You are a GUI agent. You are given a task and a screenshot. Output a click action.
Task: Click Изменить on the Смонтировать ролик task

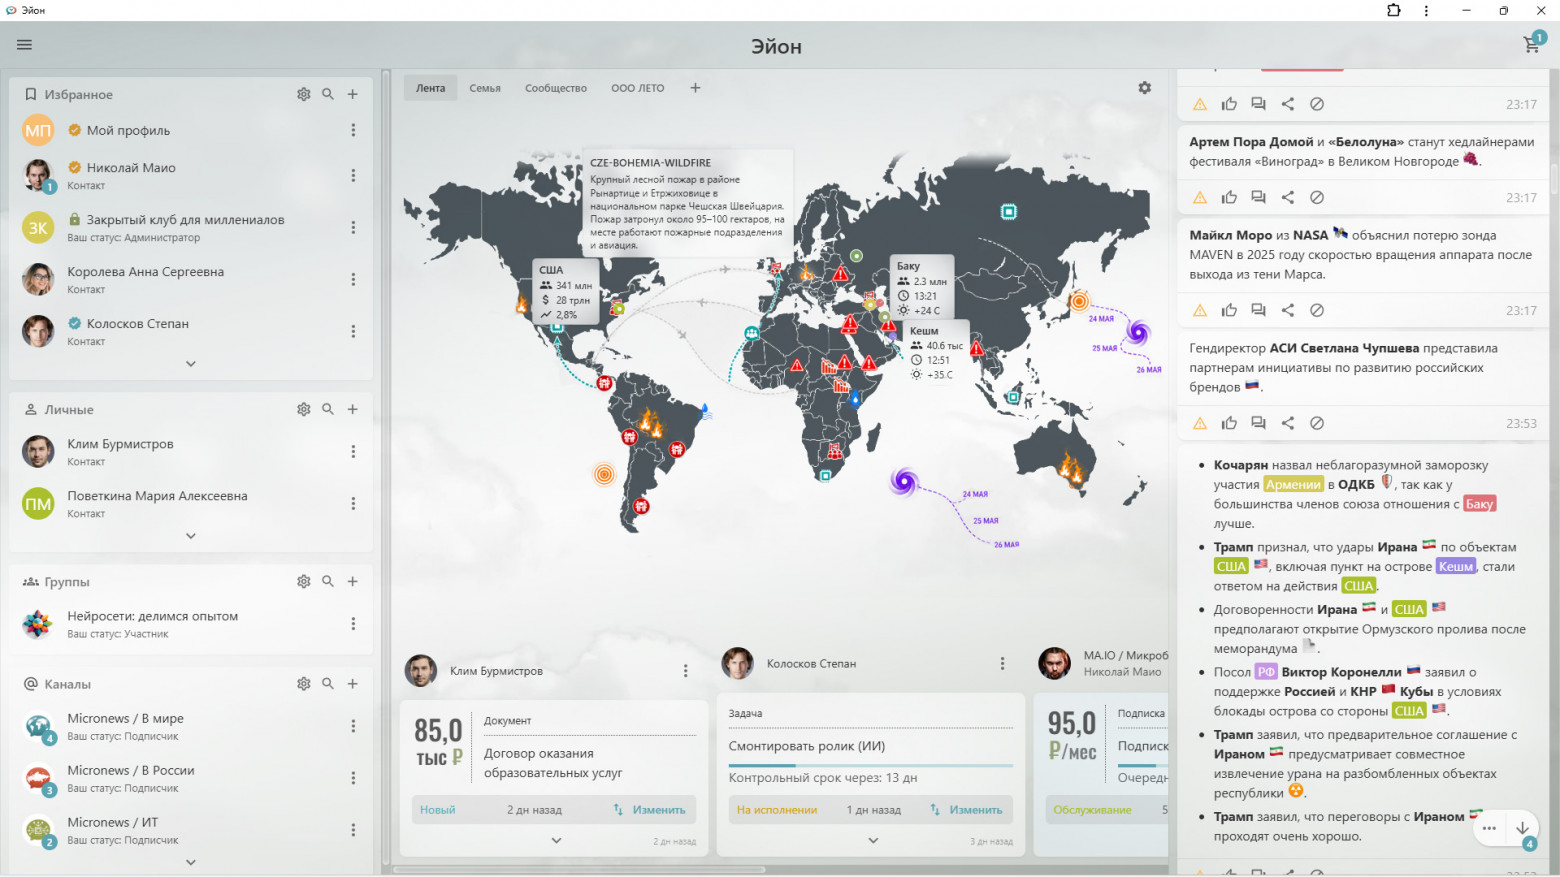[967, 810]
